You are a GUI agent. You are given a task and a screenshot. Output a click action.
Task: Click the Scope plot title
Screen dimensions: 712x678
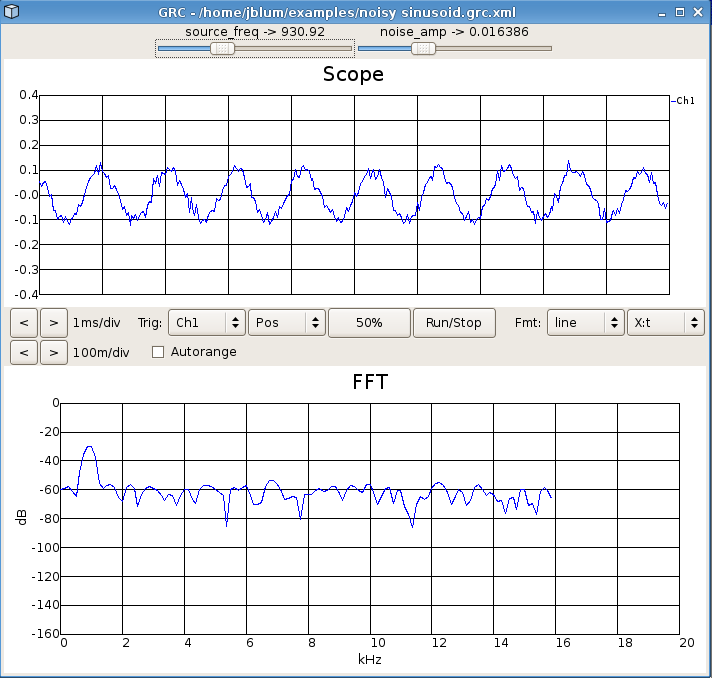tap(353, 74)
